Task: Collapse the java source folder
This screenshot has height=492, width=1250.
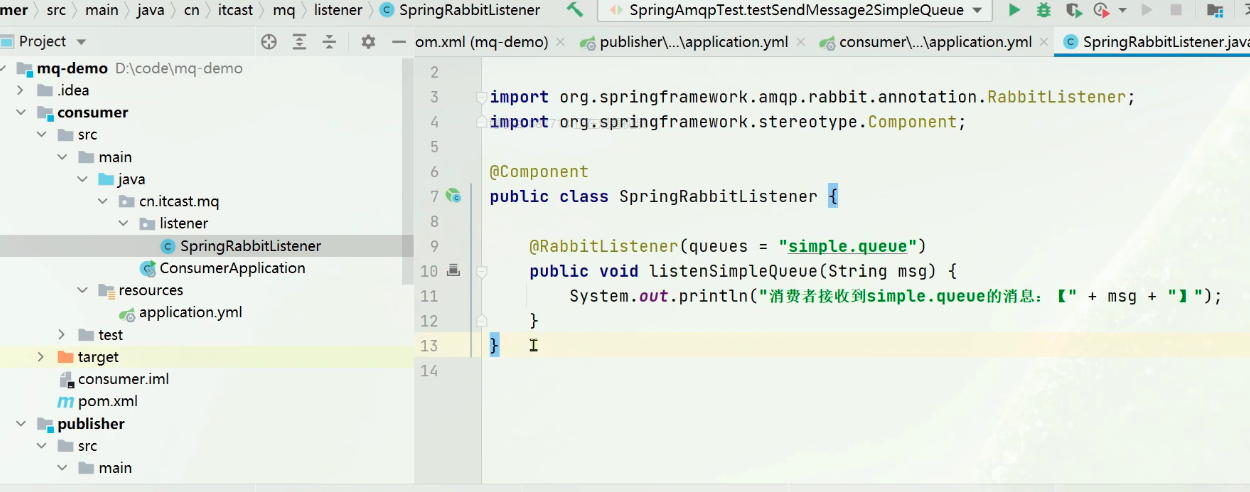Action: 82,179
